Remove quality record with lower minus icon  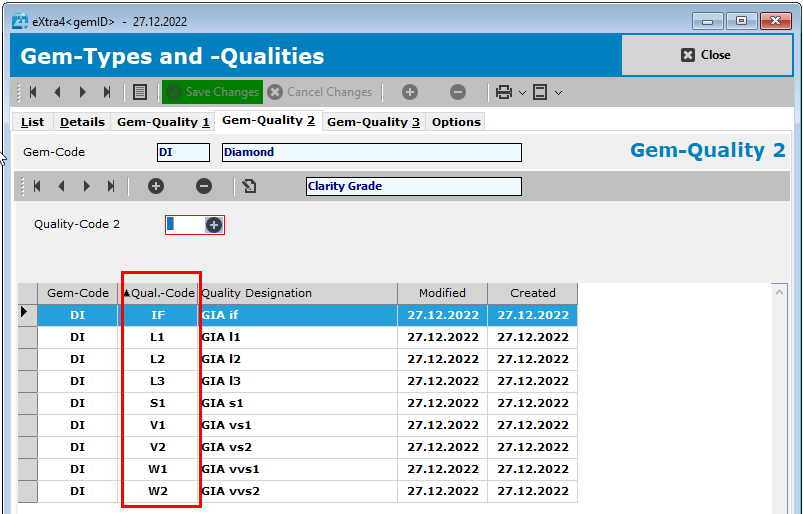click(x=203, y=186)
